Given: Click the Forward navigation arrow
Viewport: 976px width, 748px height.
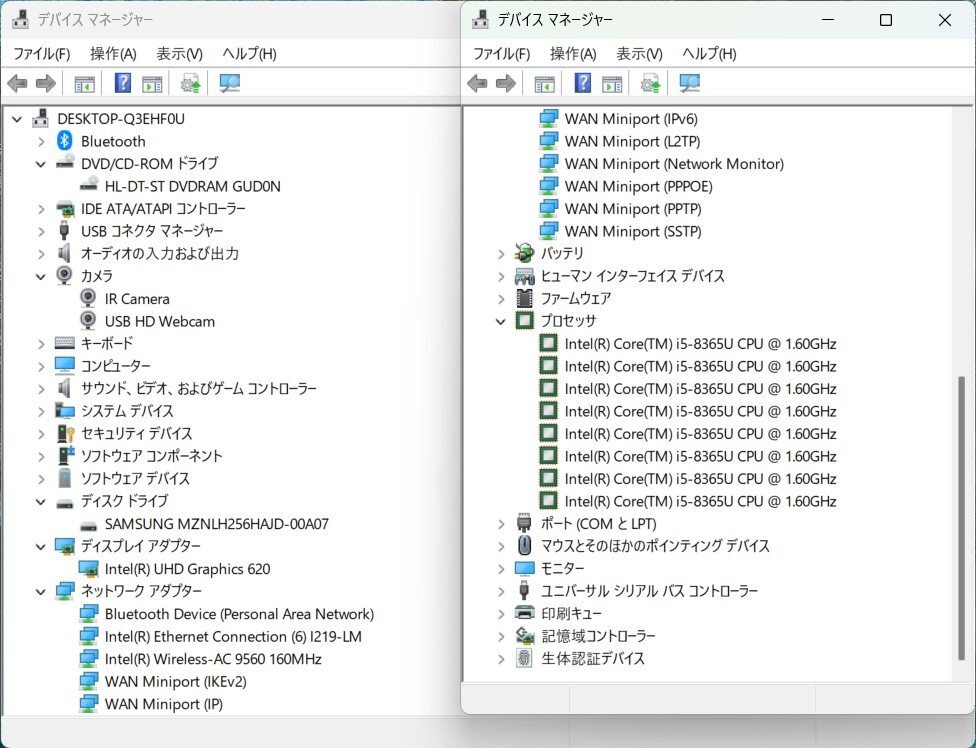Looking at the screenshot, I should point(45,83).
